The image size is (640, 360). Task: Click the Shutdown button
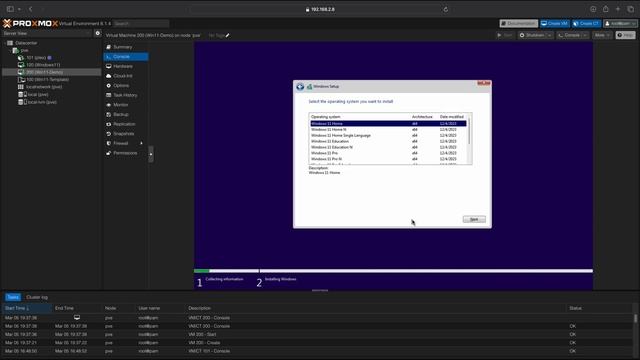tap(532, 36)
